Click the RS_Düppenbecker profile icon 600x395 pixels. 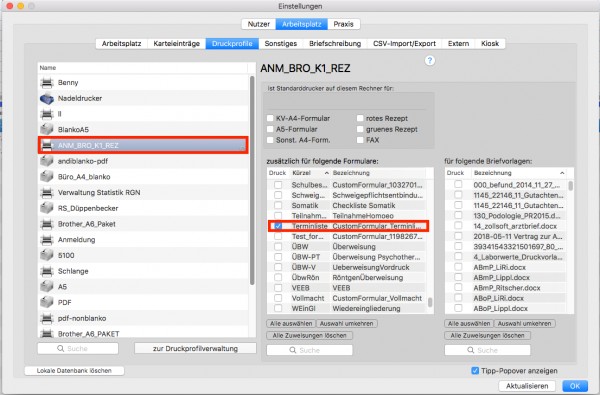pyautogui.click(x=47, y=208)
